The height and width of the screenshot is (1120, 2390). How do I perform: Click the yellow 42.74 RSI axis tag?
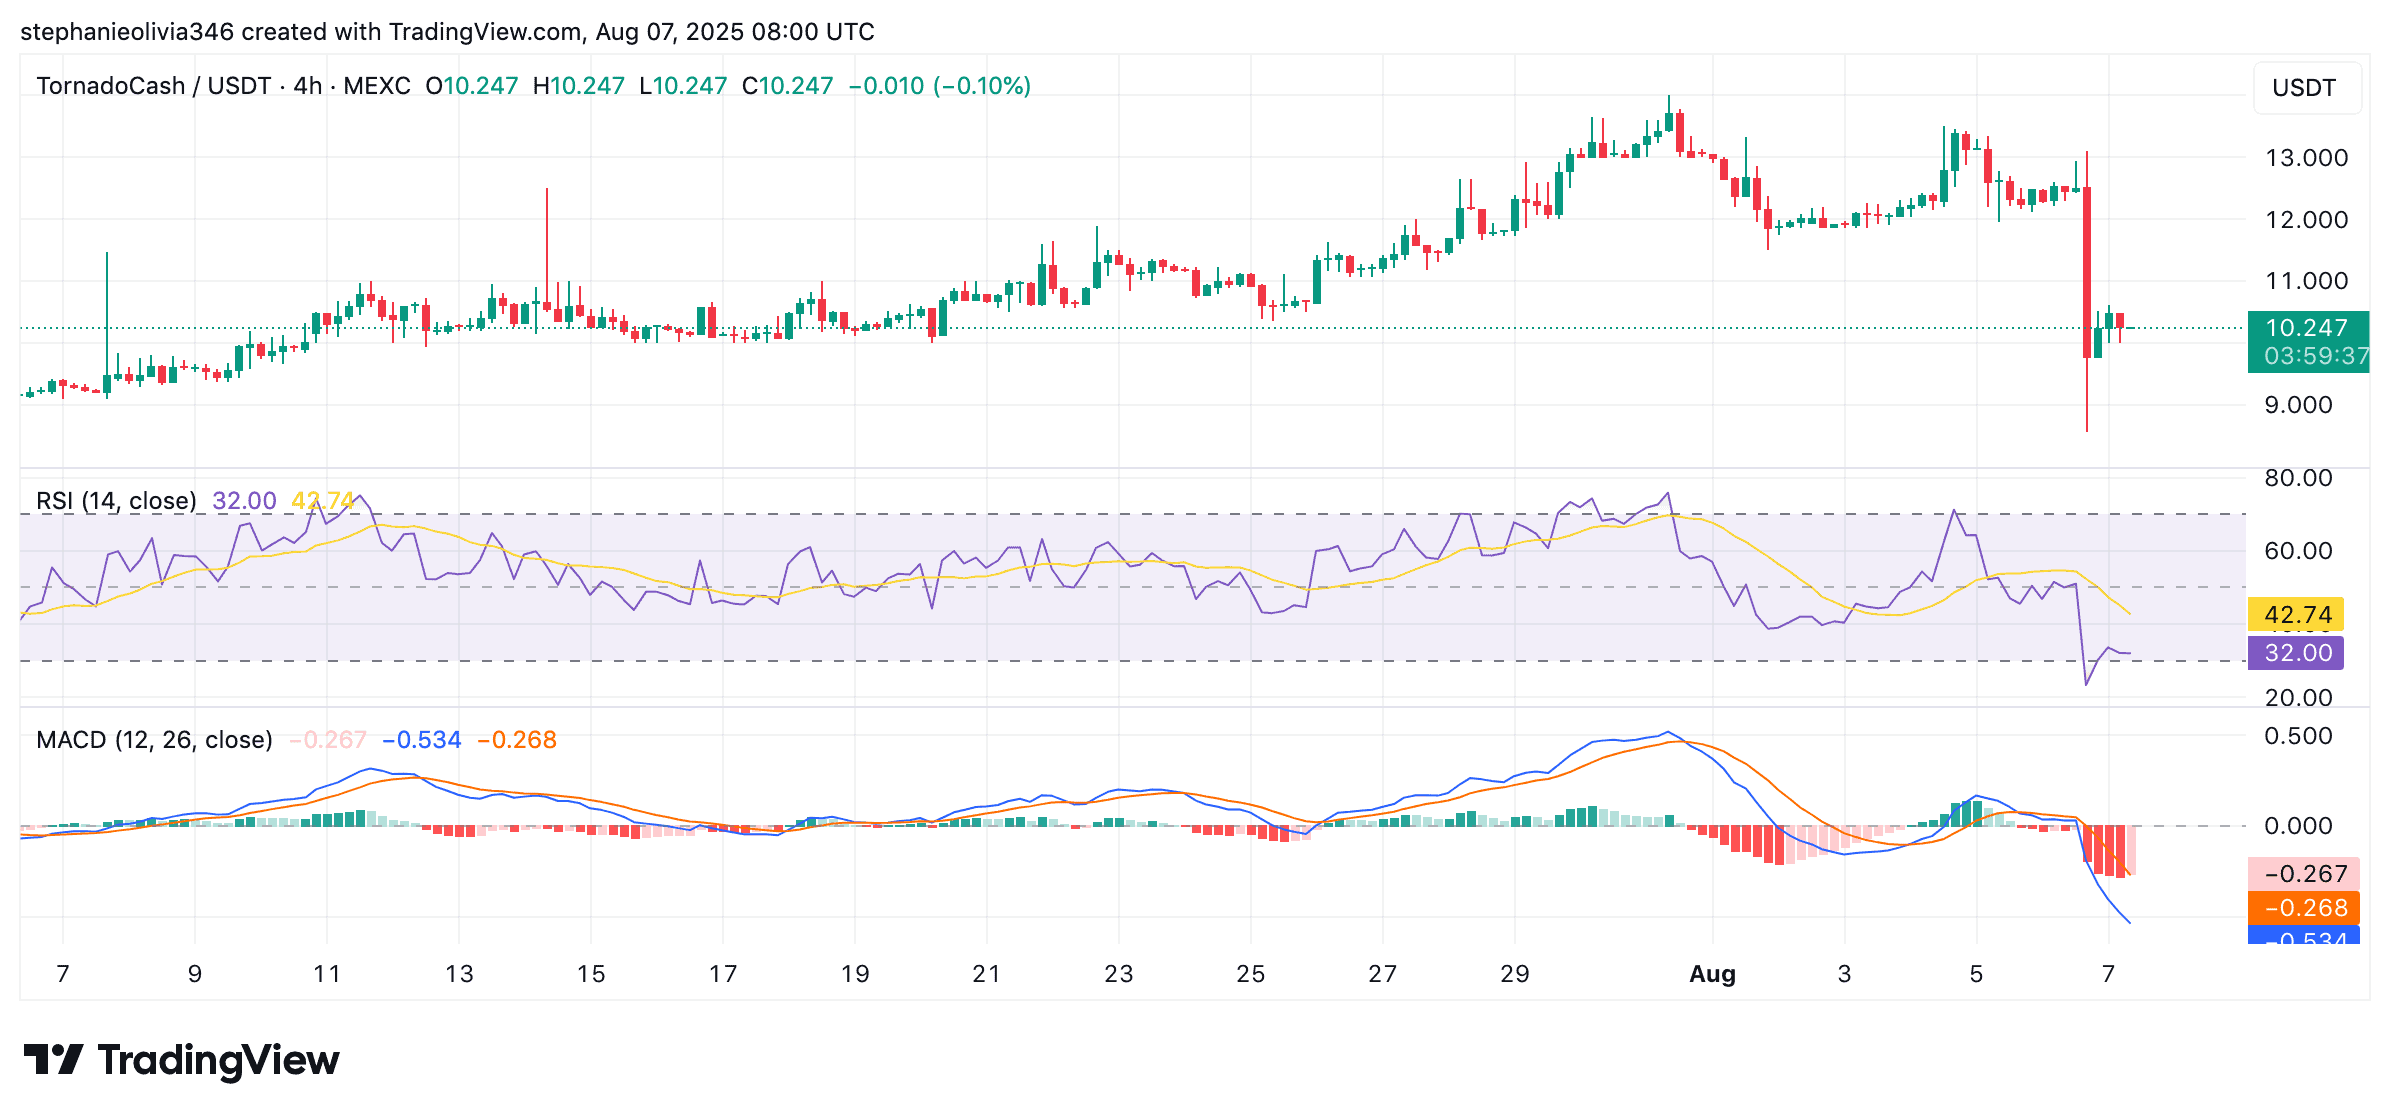(2297, 614)
